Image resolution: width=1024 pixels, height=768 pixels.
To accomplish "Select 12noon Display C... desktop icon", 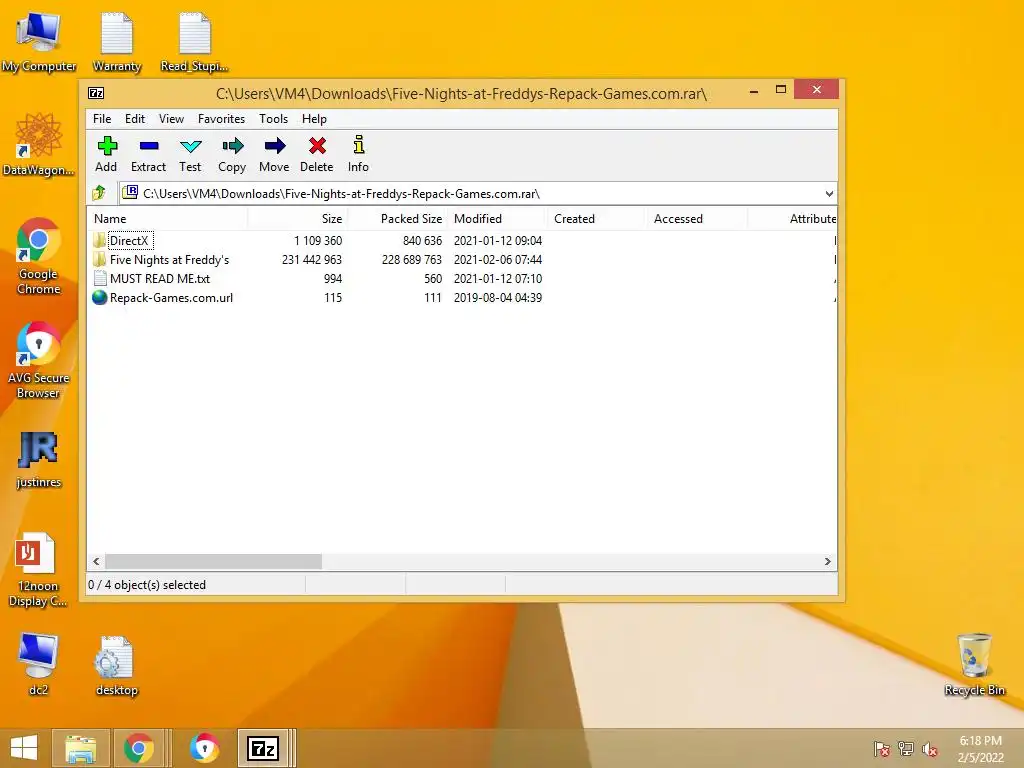I will coord(38,570).
